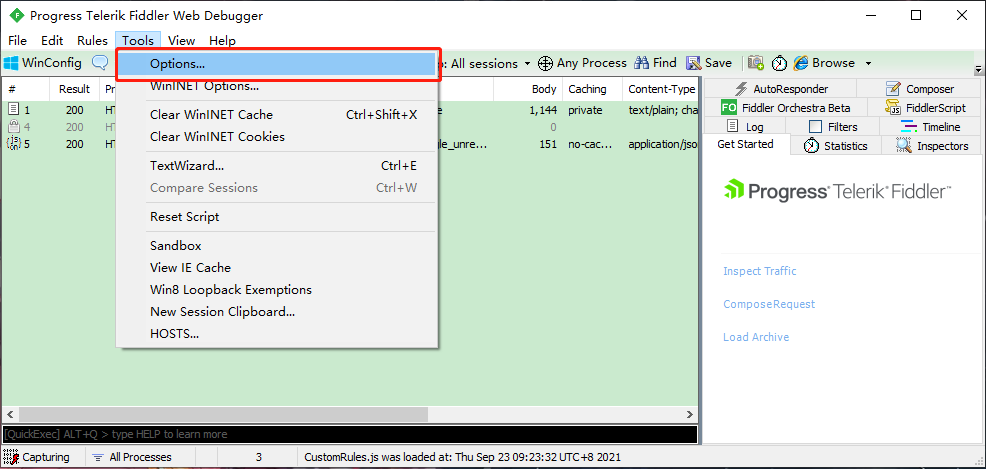Click the Any Process crosshair icon
The width and height of the screenshot is (986, 469).
click(545, 63)
